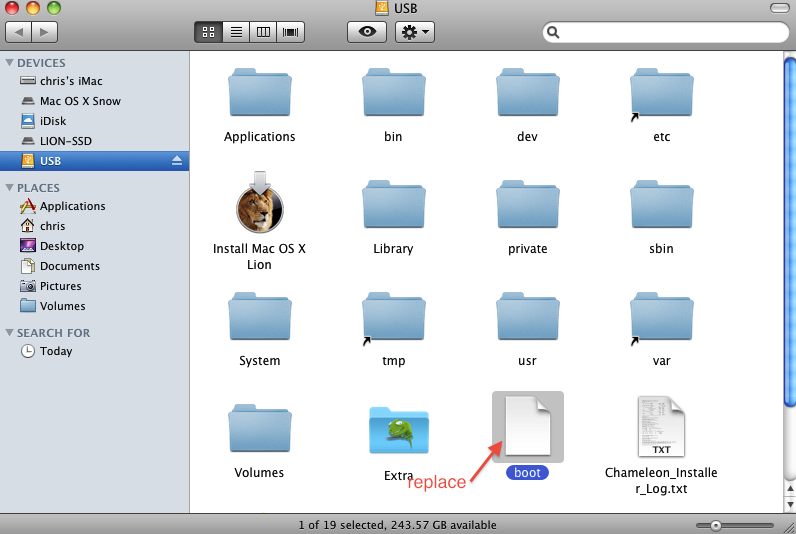Screen dimensions: 796x534
Task: Open the Action gear menu
Action: click(415, 32)
